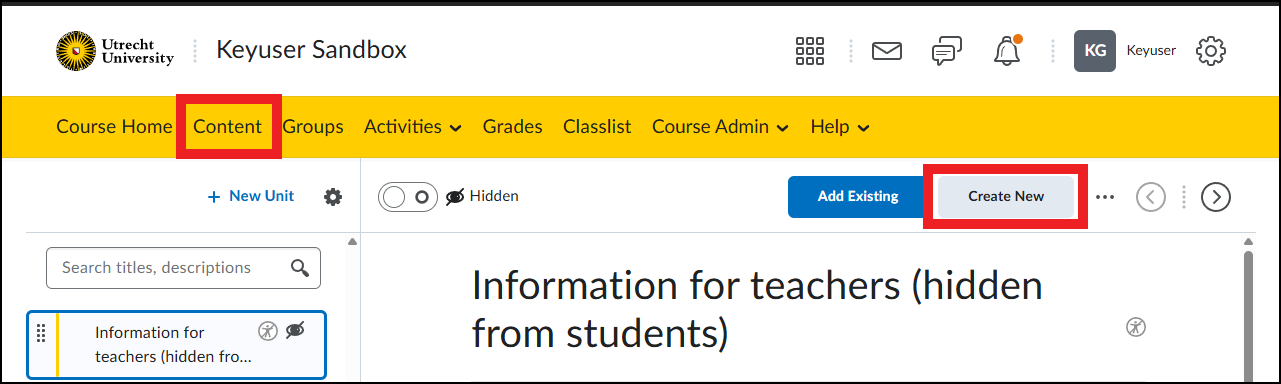Image resolution: width=1281 pixels, height=384 pixels.
Task: Click the Utrecht University logo
Action: tap(115, 51)
